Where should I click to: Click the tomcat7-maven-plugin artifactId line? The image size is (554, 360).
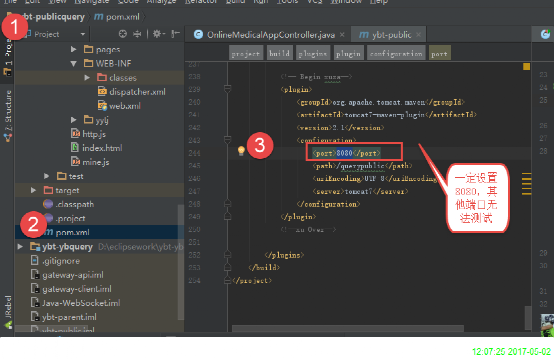(x=387, y=114)
